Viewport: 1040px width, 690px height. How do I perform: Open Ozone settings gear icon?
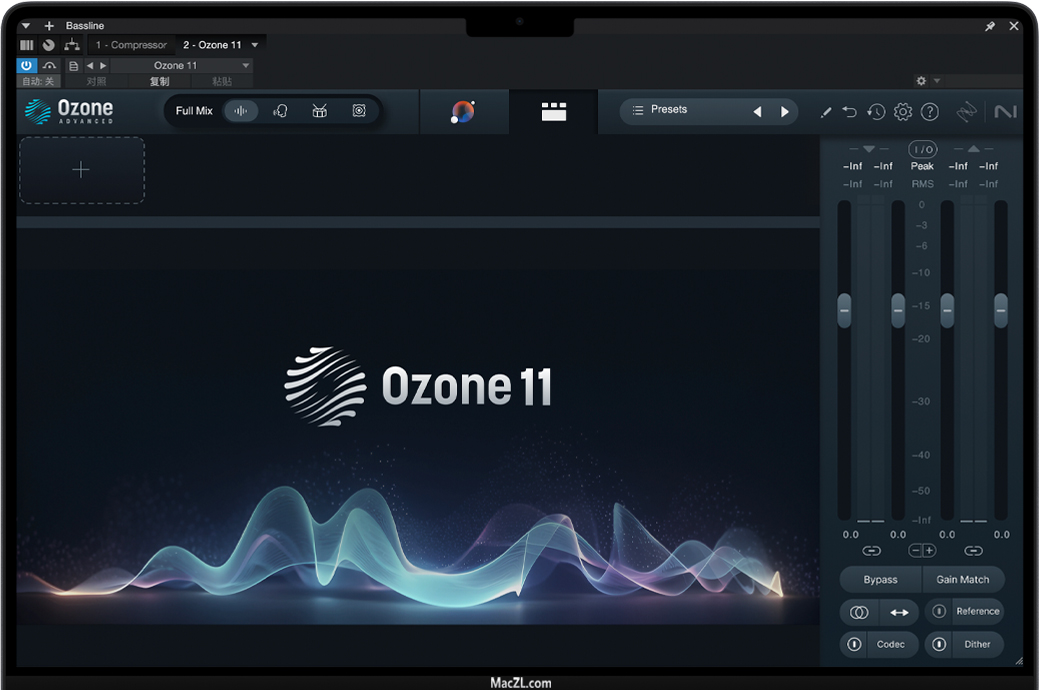pyautogui.click(x=903, y=112)
